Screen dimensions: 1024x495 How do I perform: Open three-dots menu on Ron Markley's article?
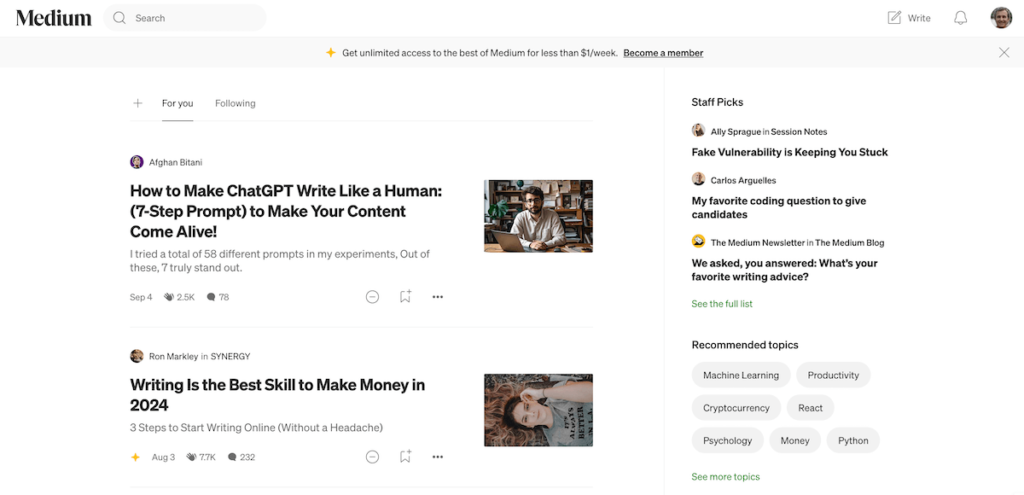point(437,457)
